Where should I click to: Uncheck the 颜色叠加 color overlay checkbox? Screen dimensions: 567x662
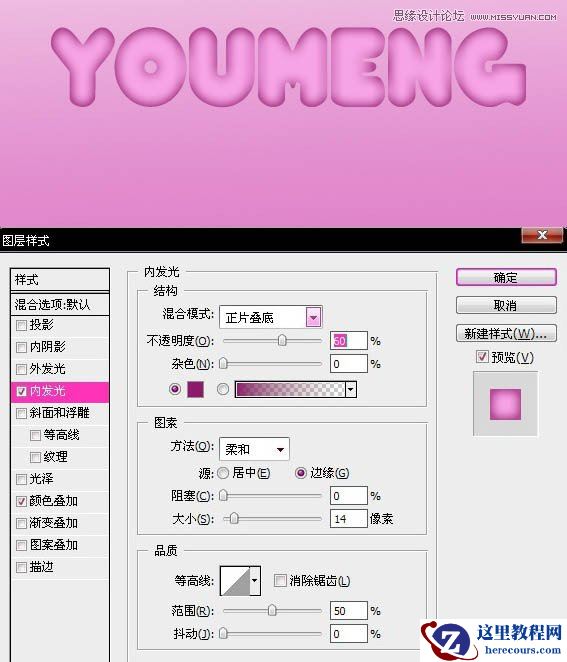[x=21, y=501]
